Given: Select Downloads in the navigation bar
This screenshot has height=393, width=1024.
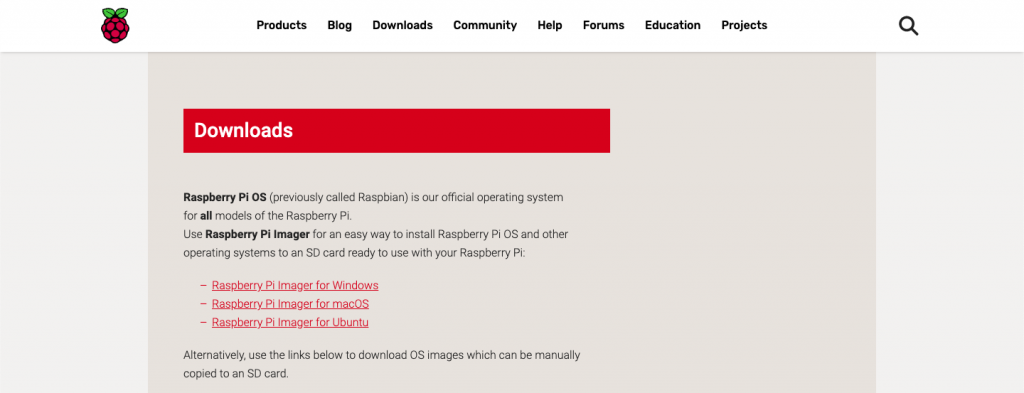Looking at the screenshot, I should click(402, 25).
